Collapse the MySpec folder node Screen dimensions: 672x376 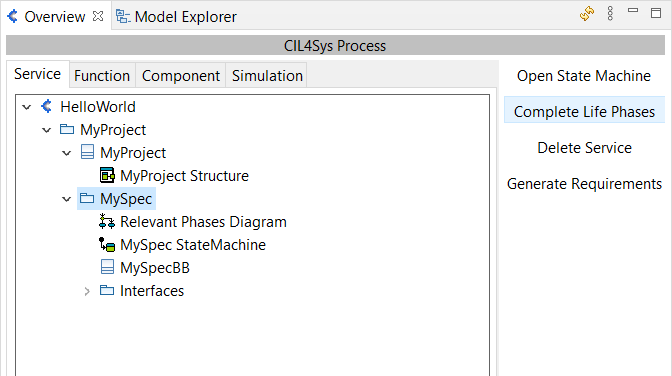pos(66,199)
